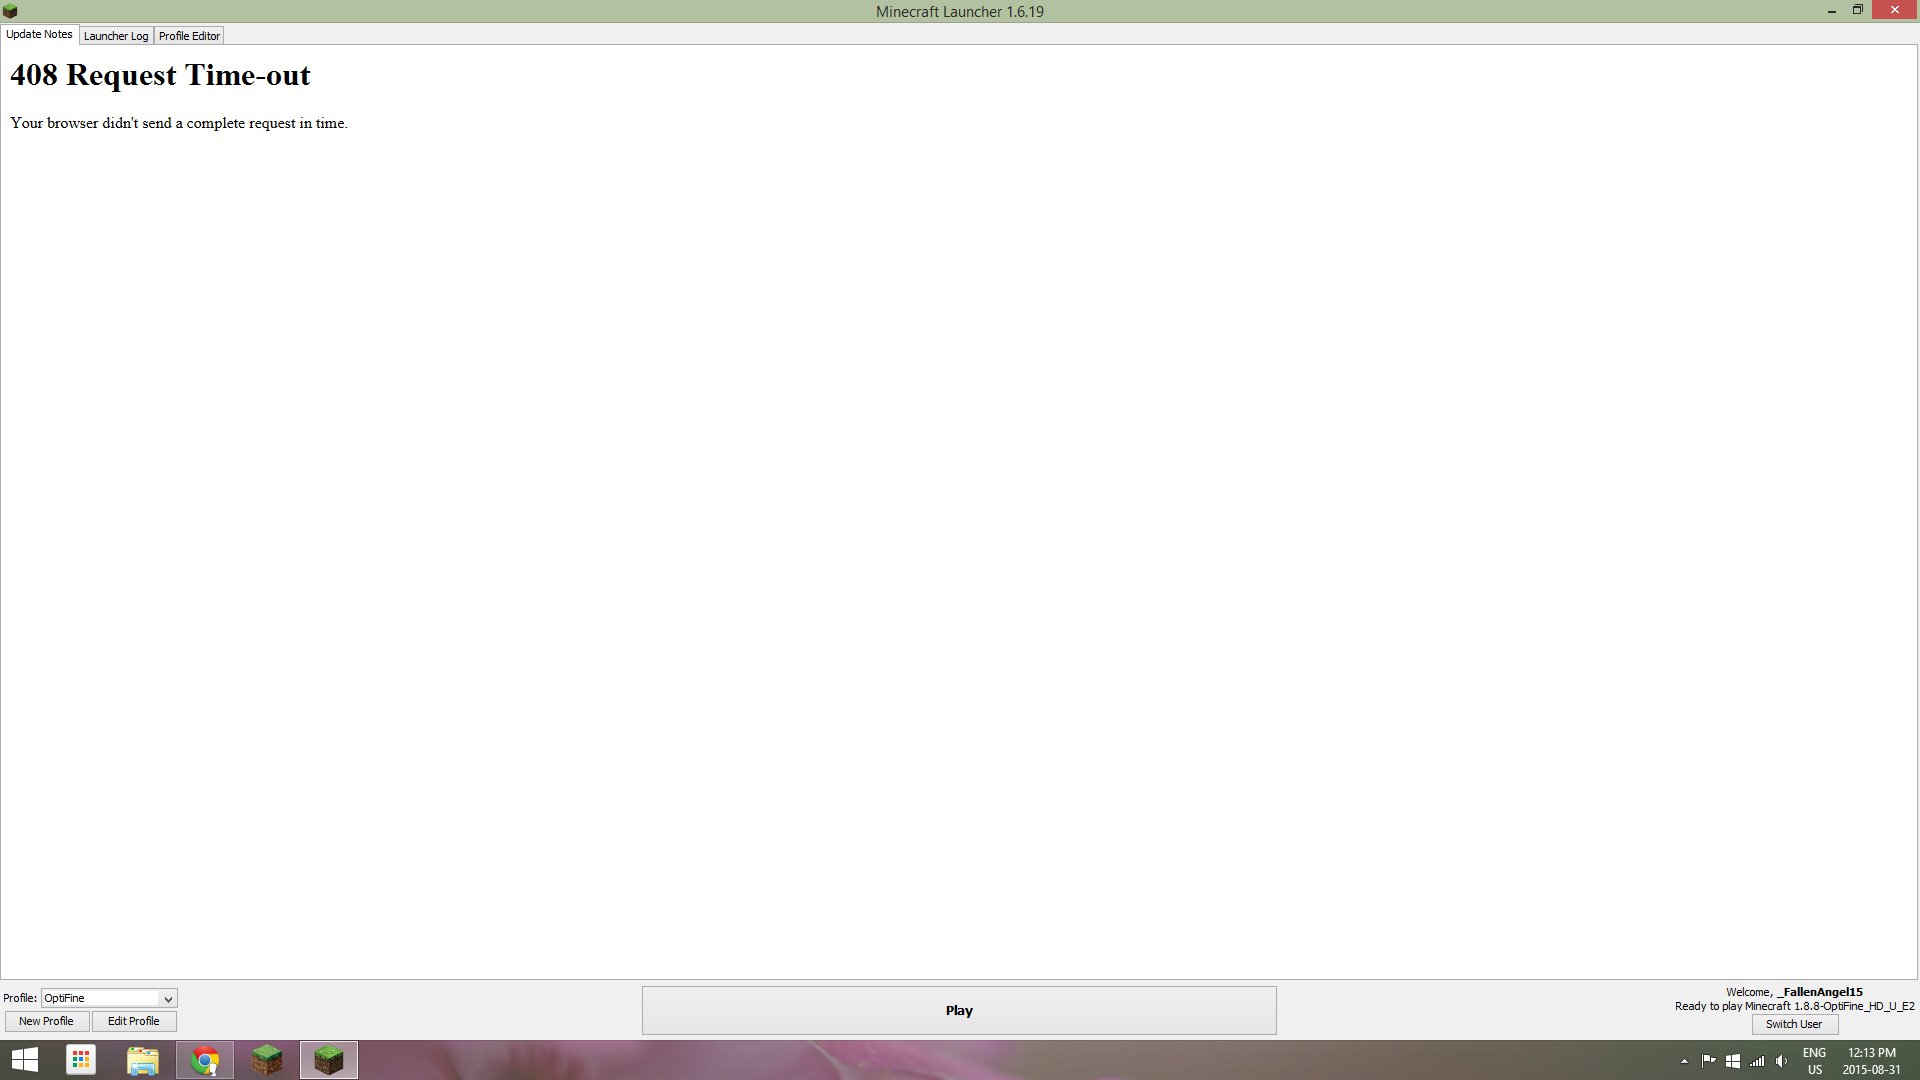
Task: Switch to the Profile Editor tab
Action: (189, 36)
